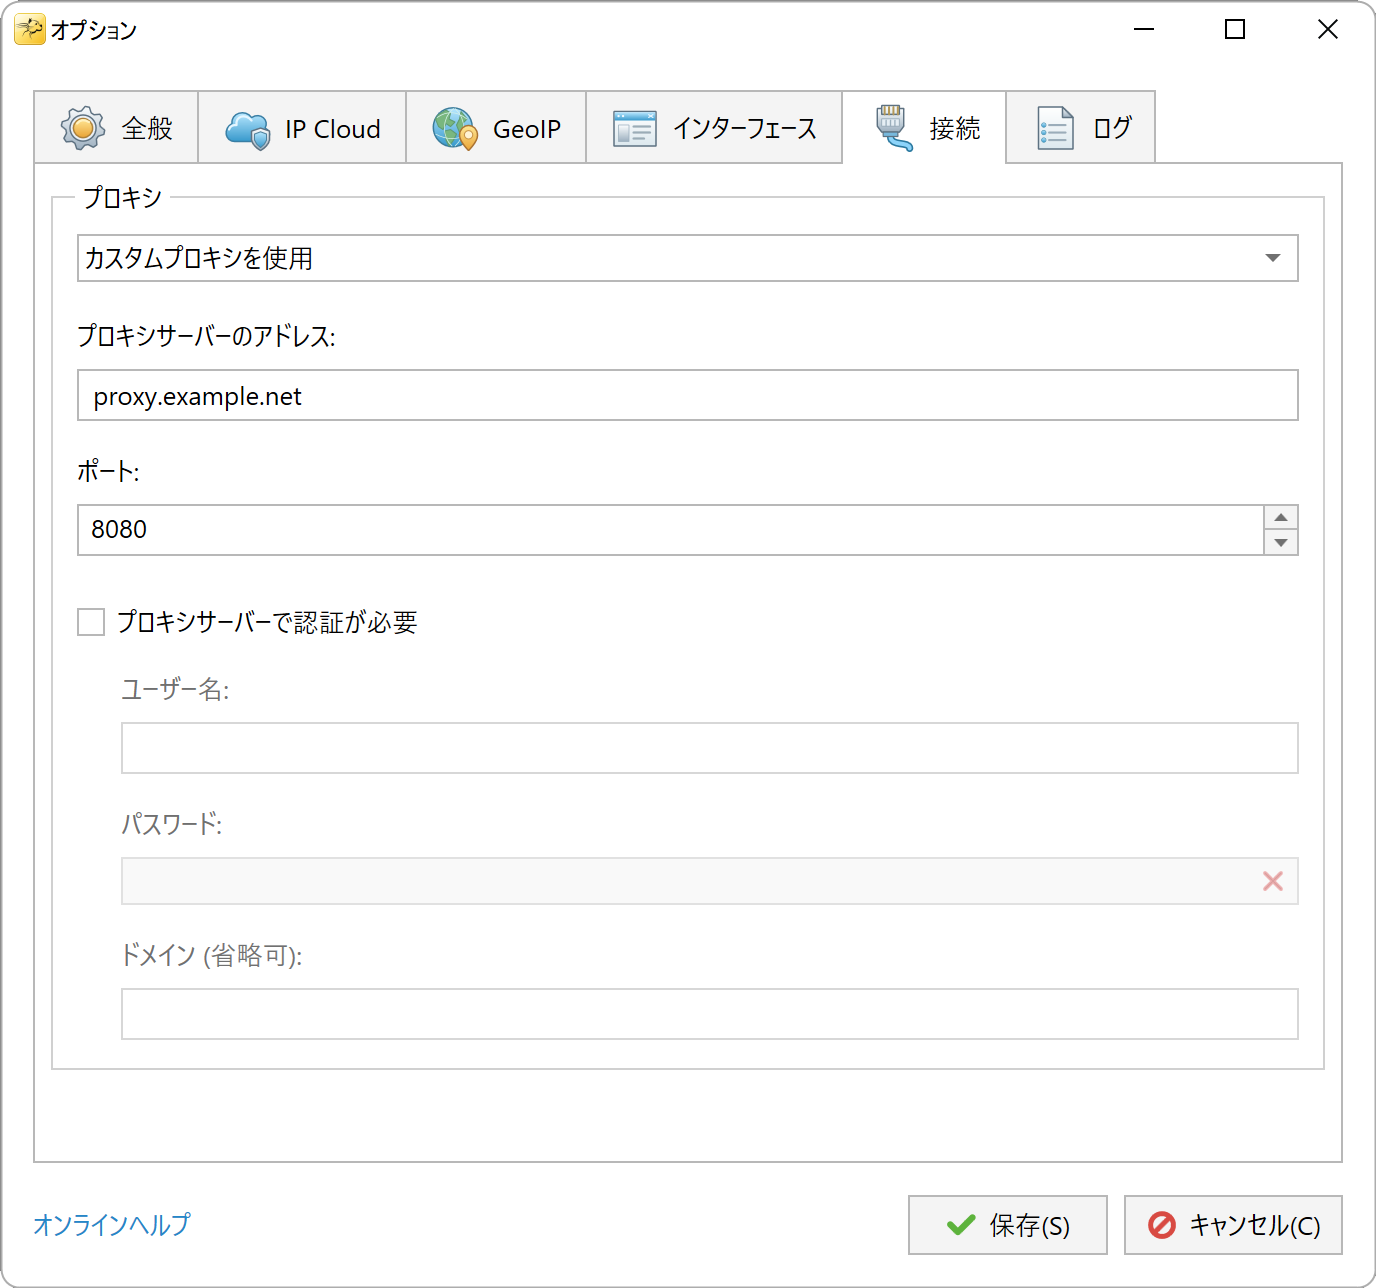Image resolution: width=1376 pixels, height=1288 pixels.
Task: Click the 保存(S) button
Action: 1008,1225
